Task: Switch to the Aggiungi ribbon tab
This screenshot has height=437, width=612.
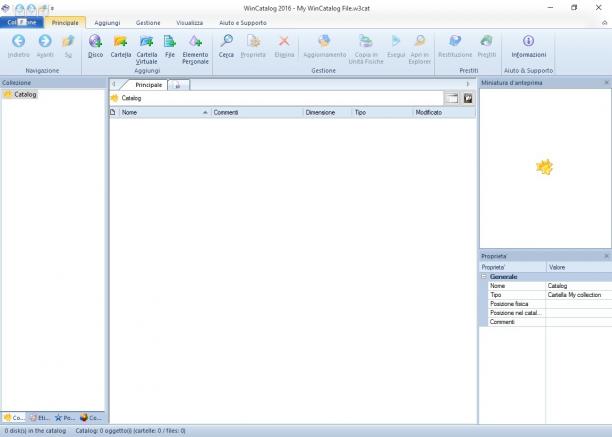Action: point(107,23)
